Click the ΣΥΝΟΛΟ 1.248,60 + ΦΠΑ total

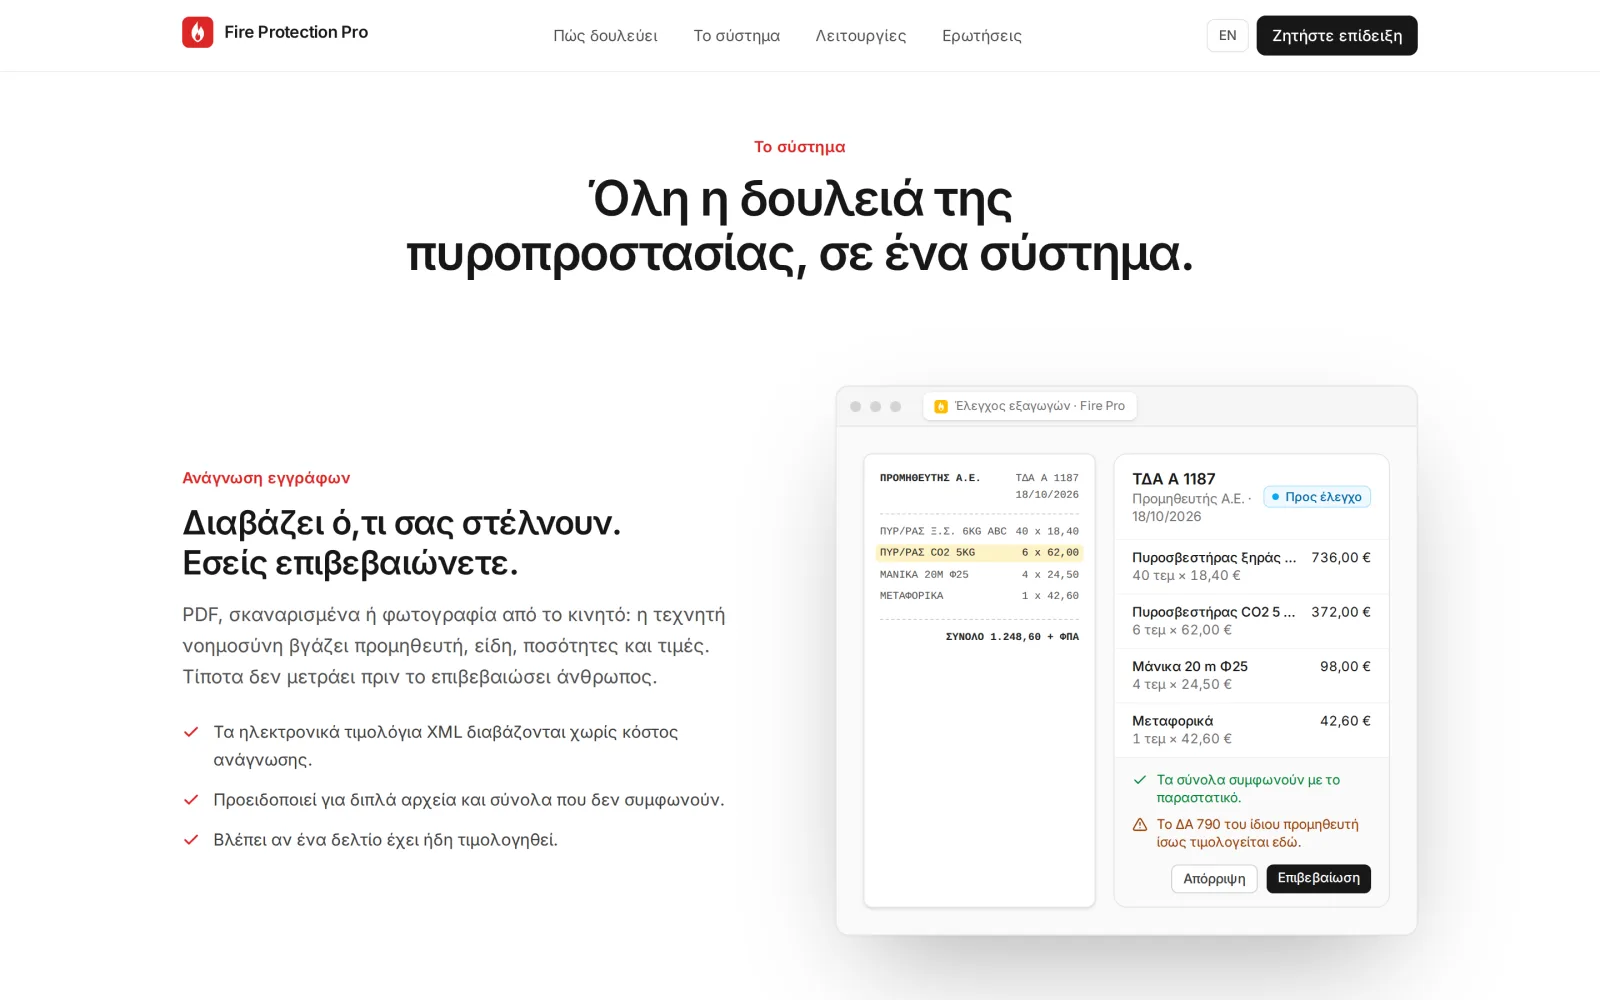tap(1012, 637)
